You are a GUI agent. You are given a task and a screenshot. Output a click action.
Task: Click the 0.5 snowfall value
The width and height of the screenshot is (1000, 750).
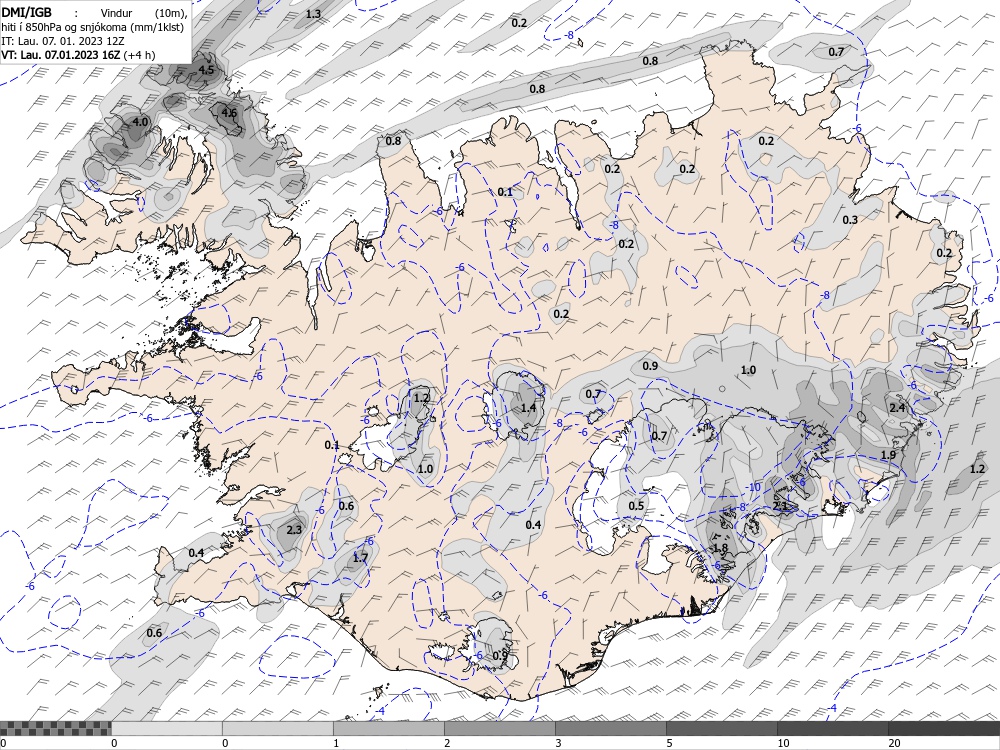[x=636, y=506]
